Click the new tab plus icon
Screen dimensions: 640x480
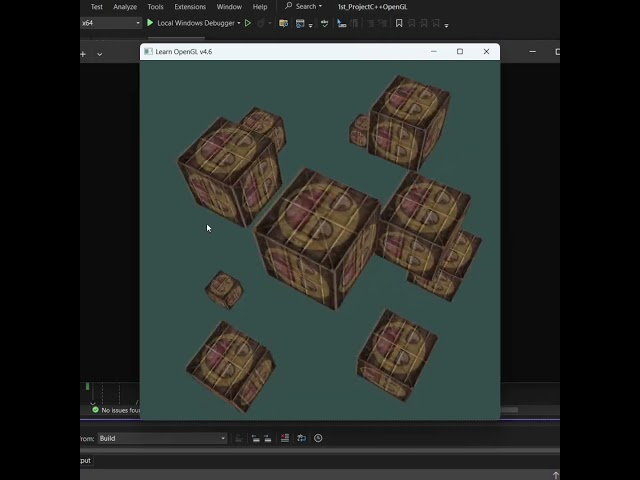83,54
